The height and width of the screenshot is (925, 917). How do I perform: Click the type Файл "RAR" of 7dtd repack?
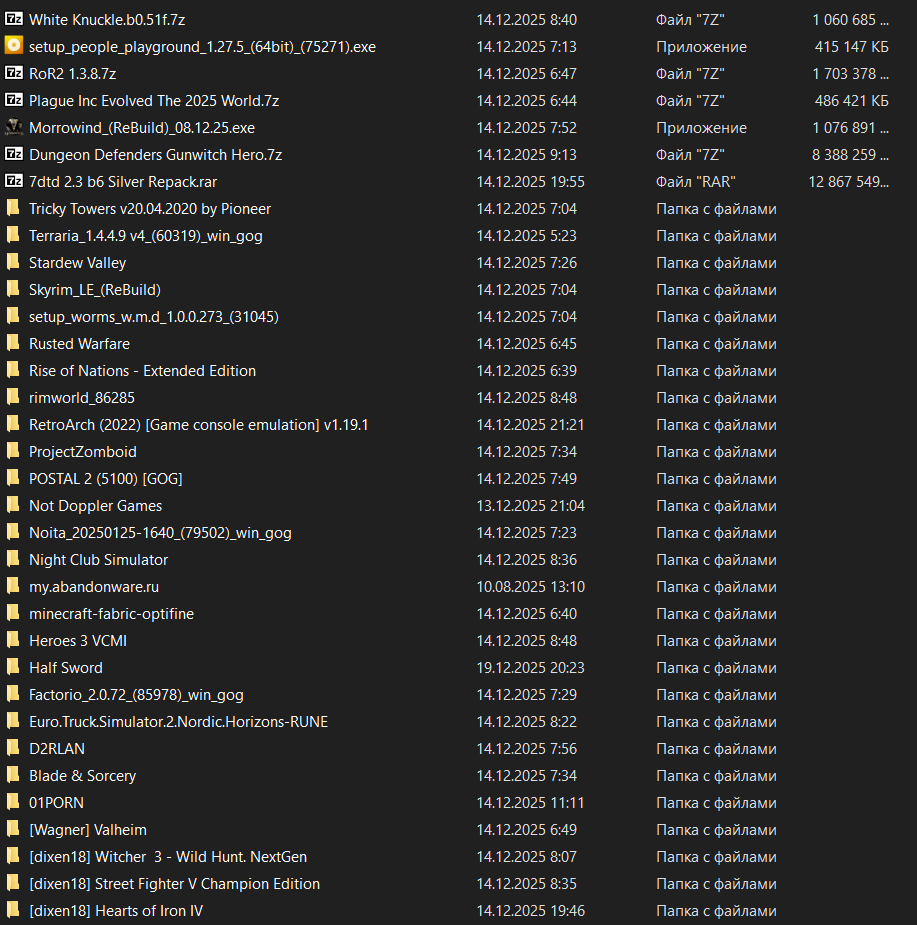(x=696, y=182)
